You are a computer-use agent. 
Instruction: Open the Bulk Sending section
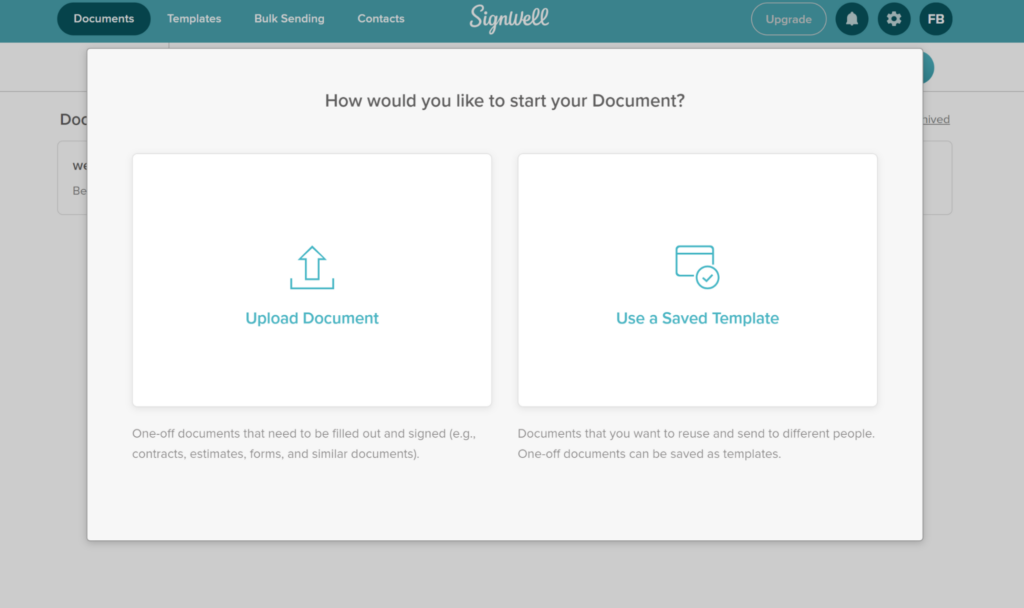click(289, 18)
